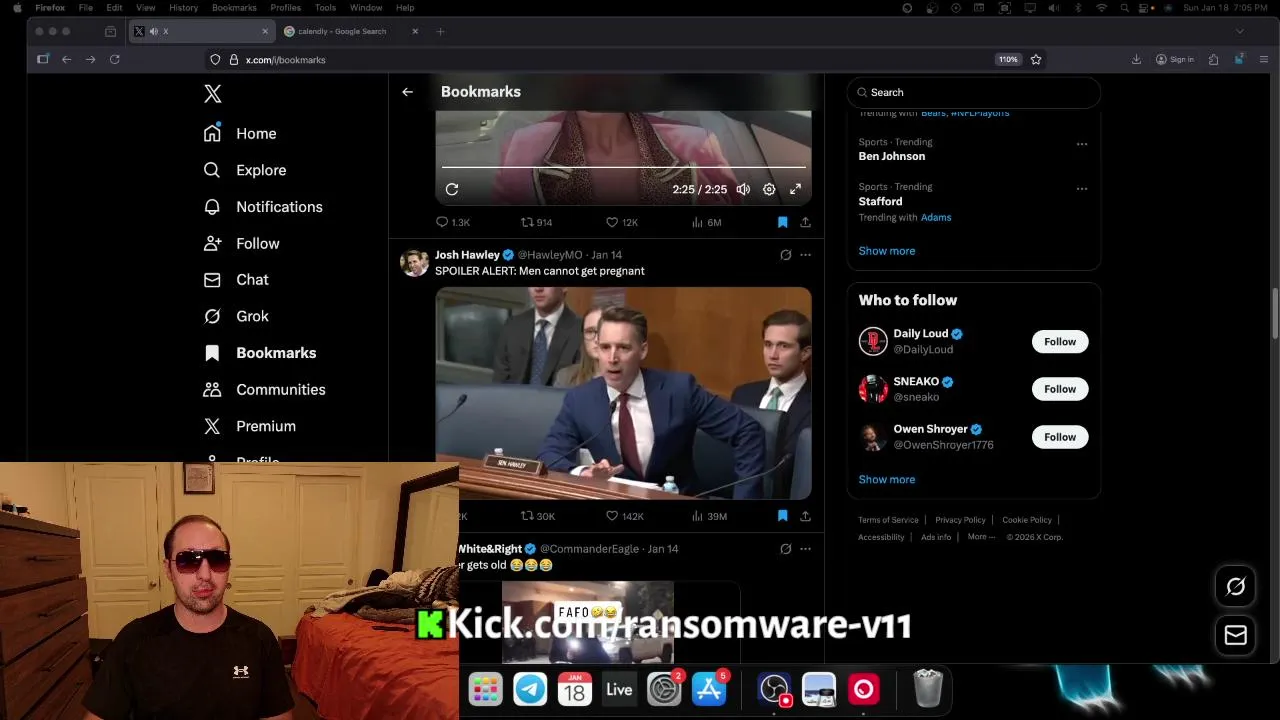
Task: Open more options on Josh Hawley post
Action: [805, 255]
